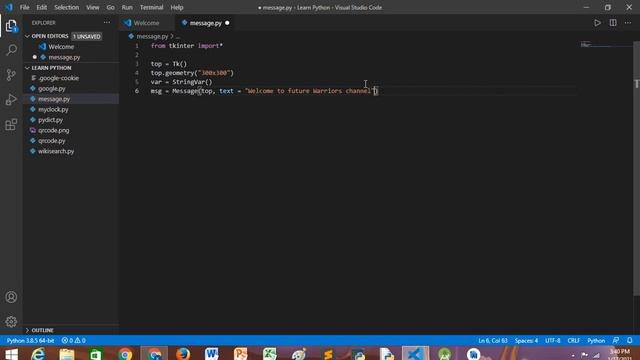Viewport: 640px width, 360px height.
Task: Open notifications bell in status bar
Action: point(630,340)
